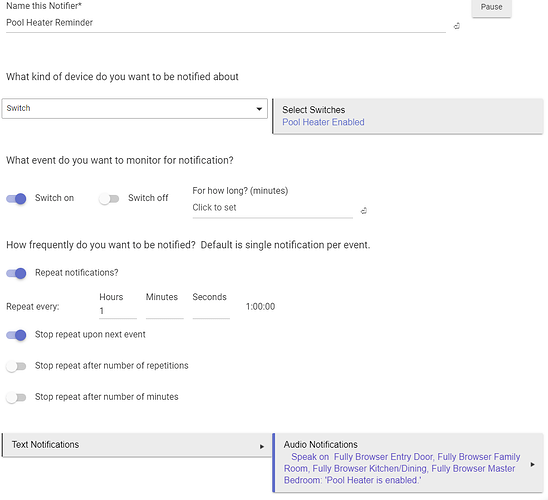The height and width of the screenshot is (500, 548).
Task: Enable the Switch off toggle
Action: 109,199
